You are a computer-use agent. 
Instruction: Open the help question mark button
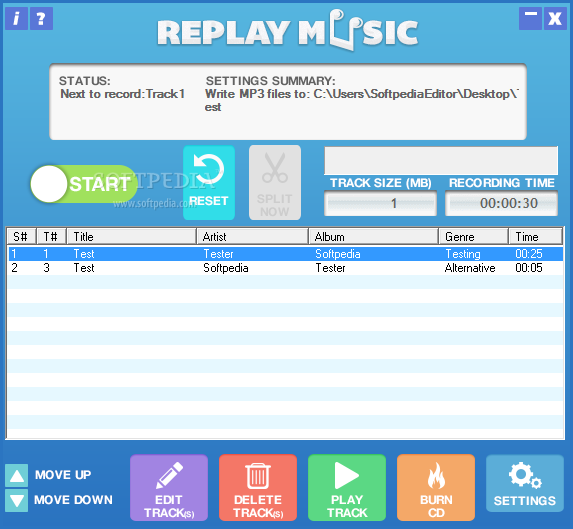(x=41, y=19)
